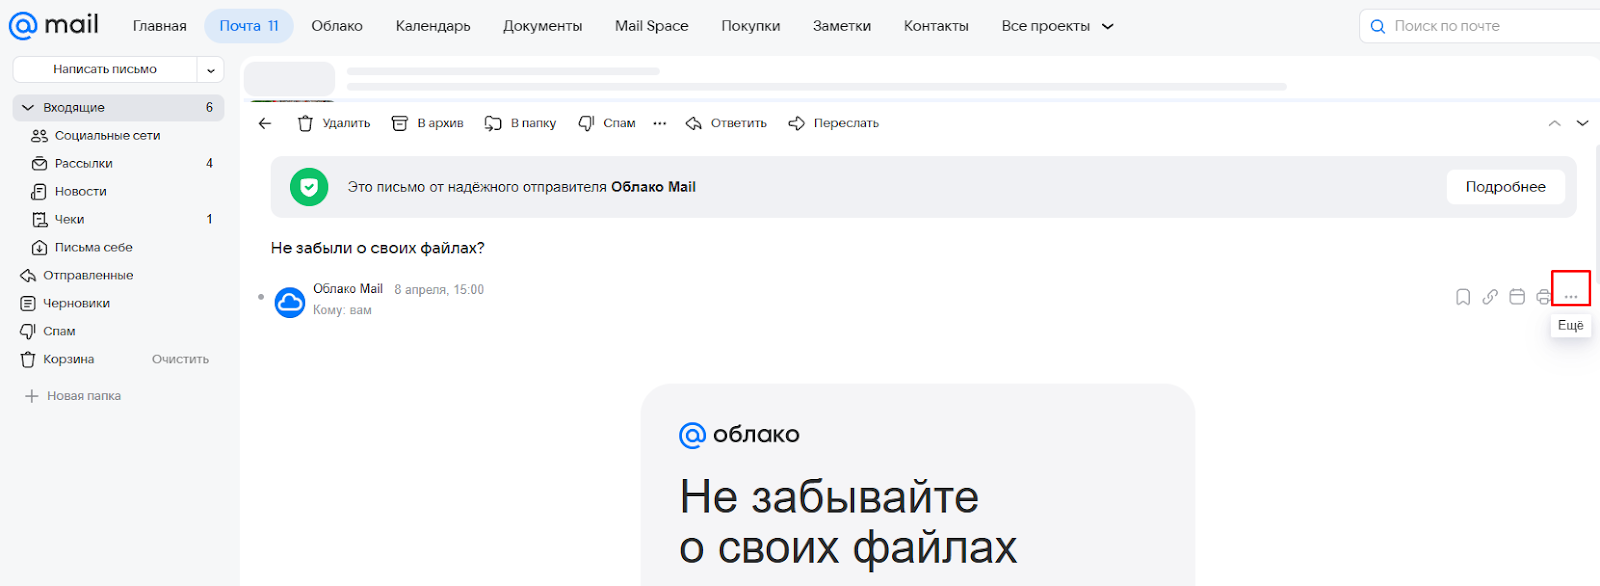Screen dimensions: 1600x586
Task: Click the sender name Облако Mail
Action: pos(348,289)
